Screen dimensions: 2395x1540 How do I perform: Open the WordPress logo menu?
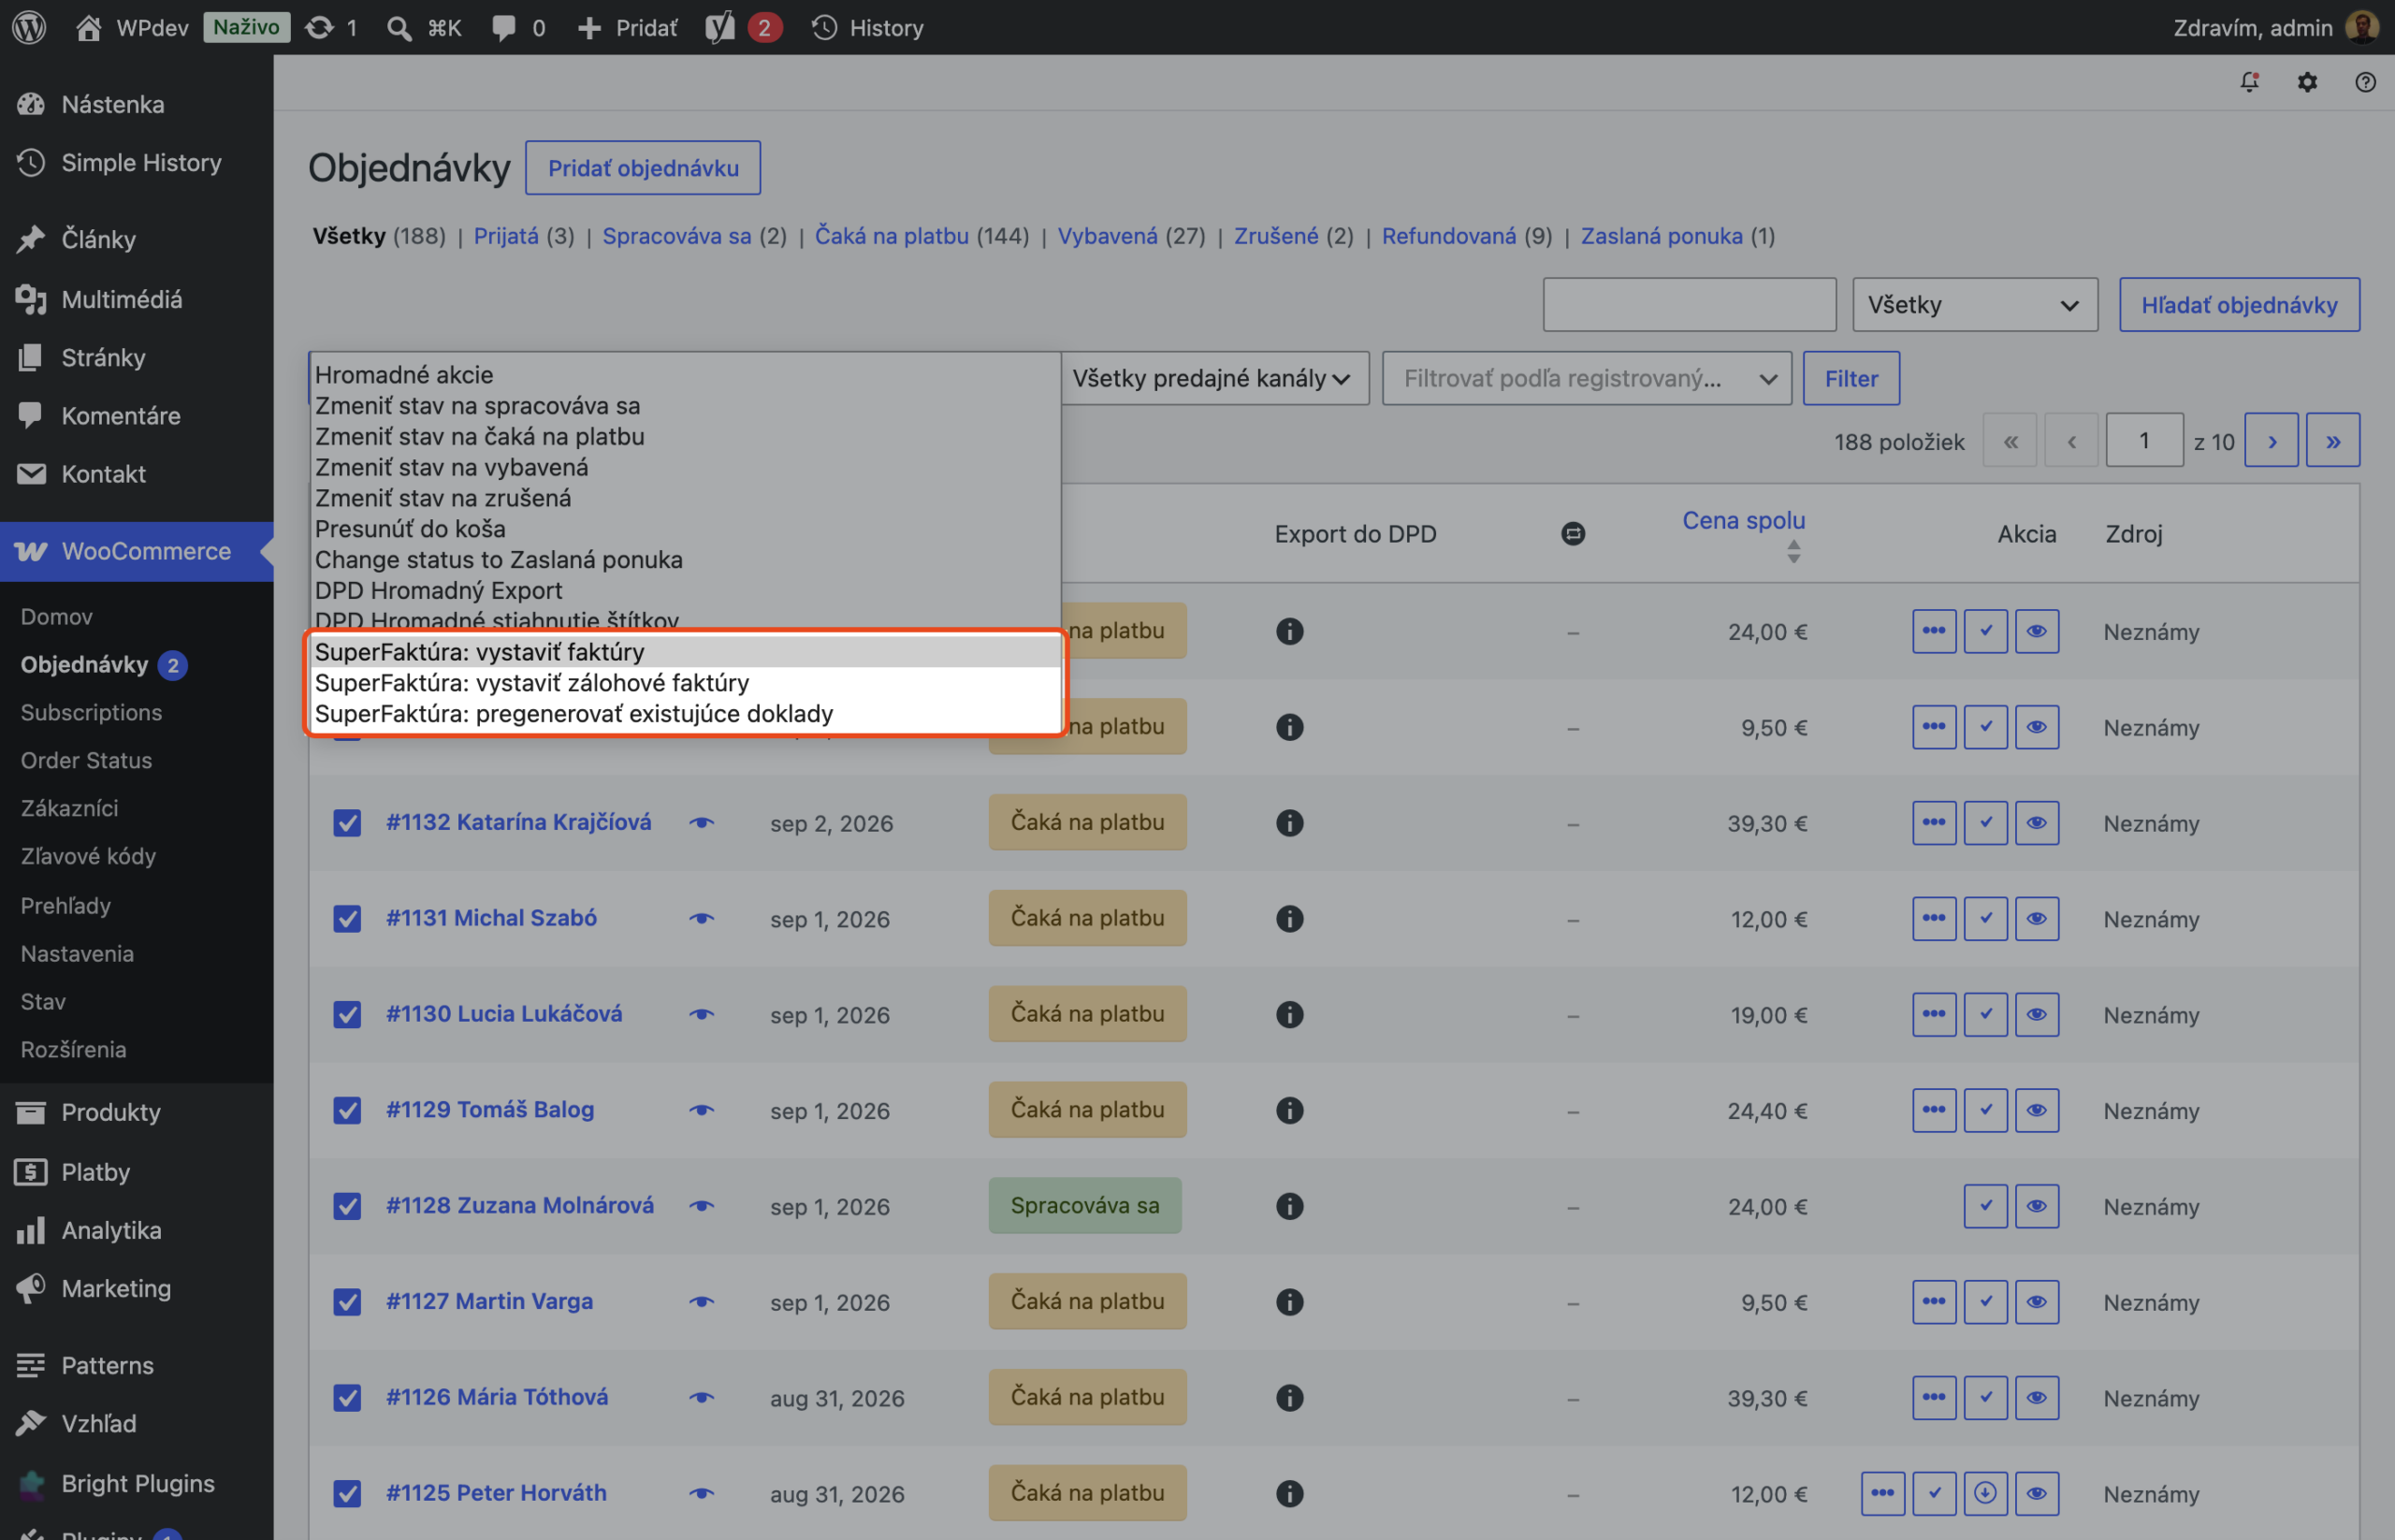click(29, 27)
